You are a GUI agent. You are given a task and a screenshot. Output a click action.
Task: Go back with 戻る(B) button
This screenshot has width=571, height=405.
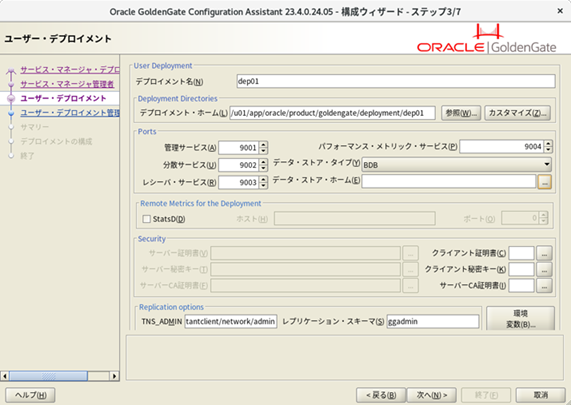(381, 395)
